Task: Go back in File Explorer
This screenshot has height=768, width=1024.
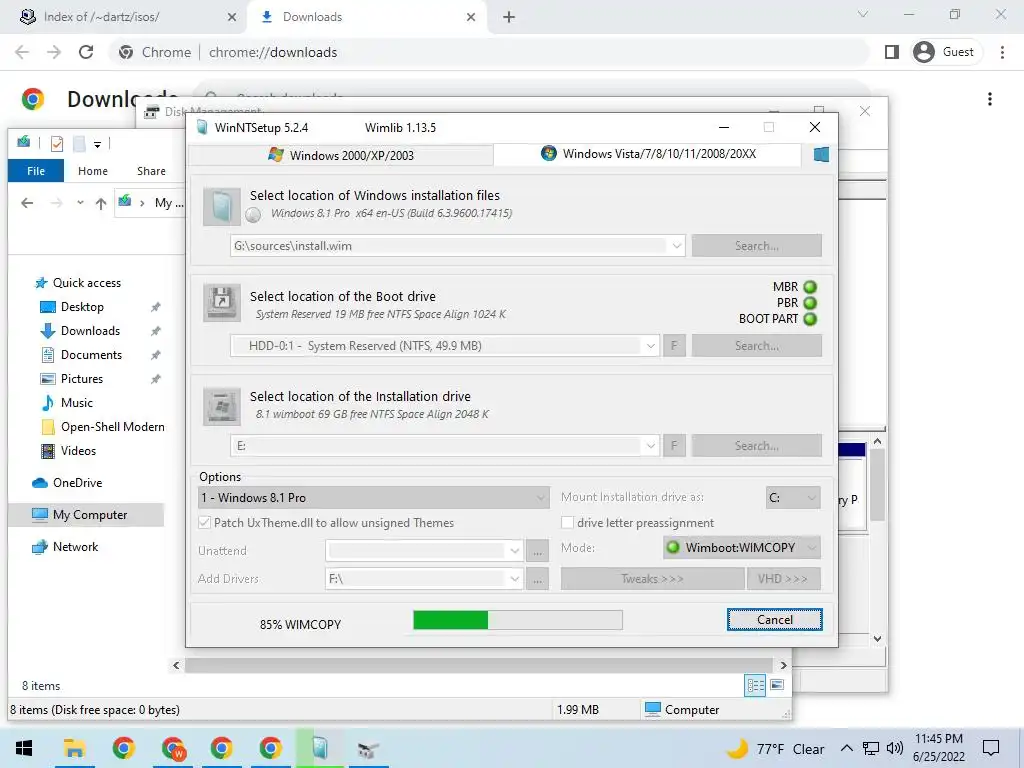Action: (27, 203)
